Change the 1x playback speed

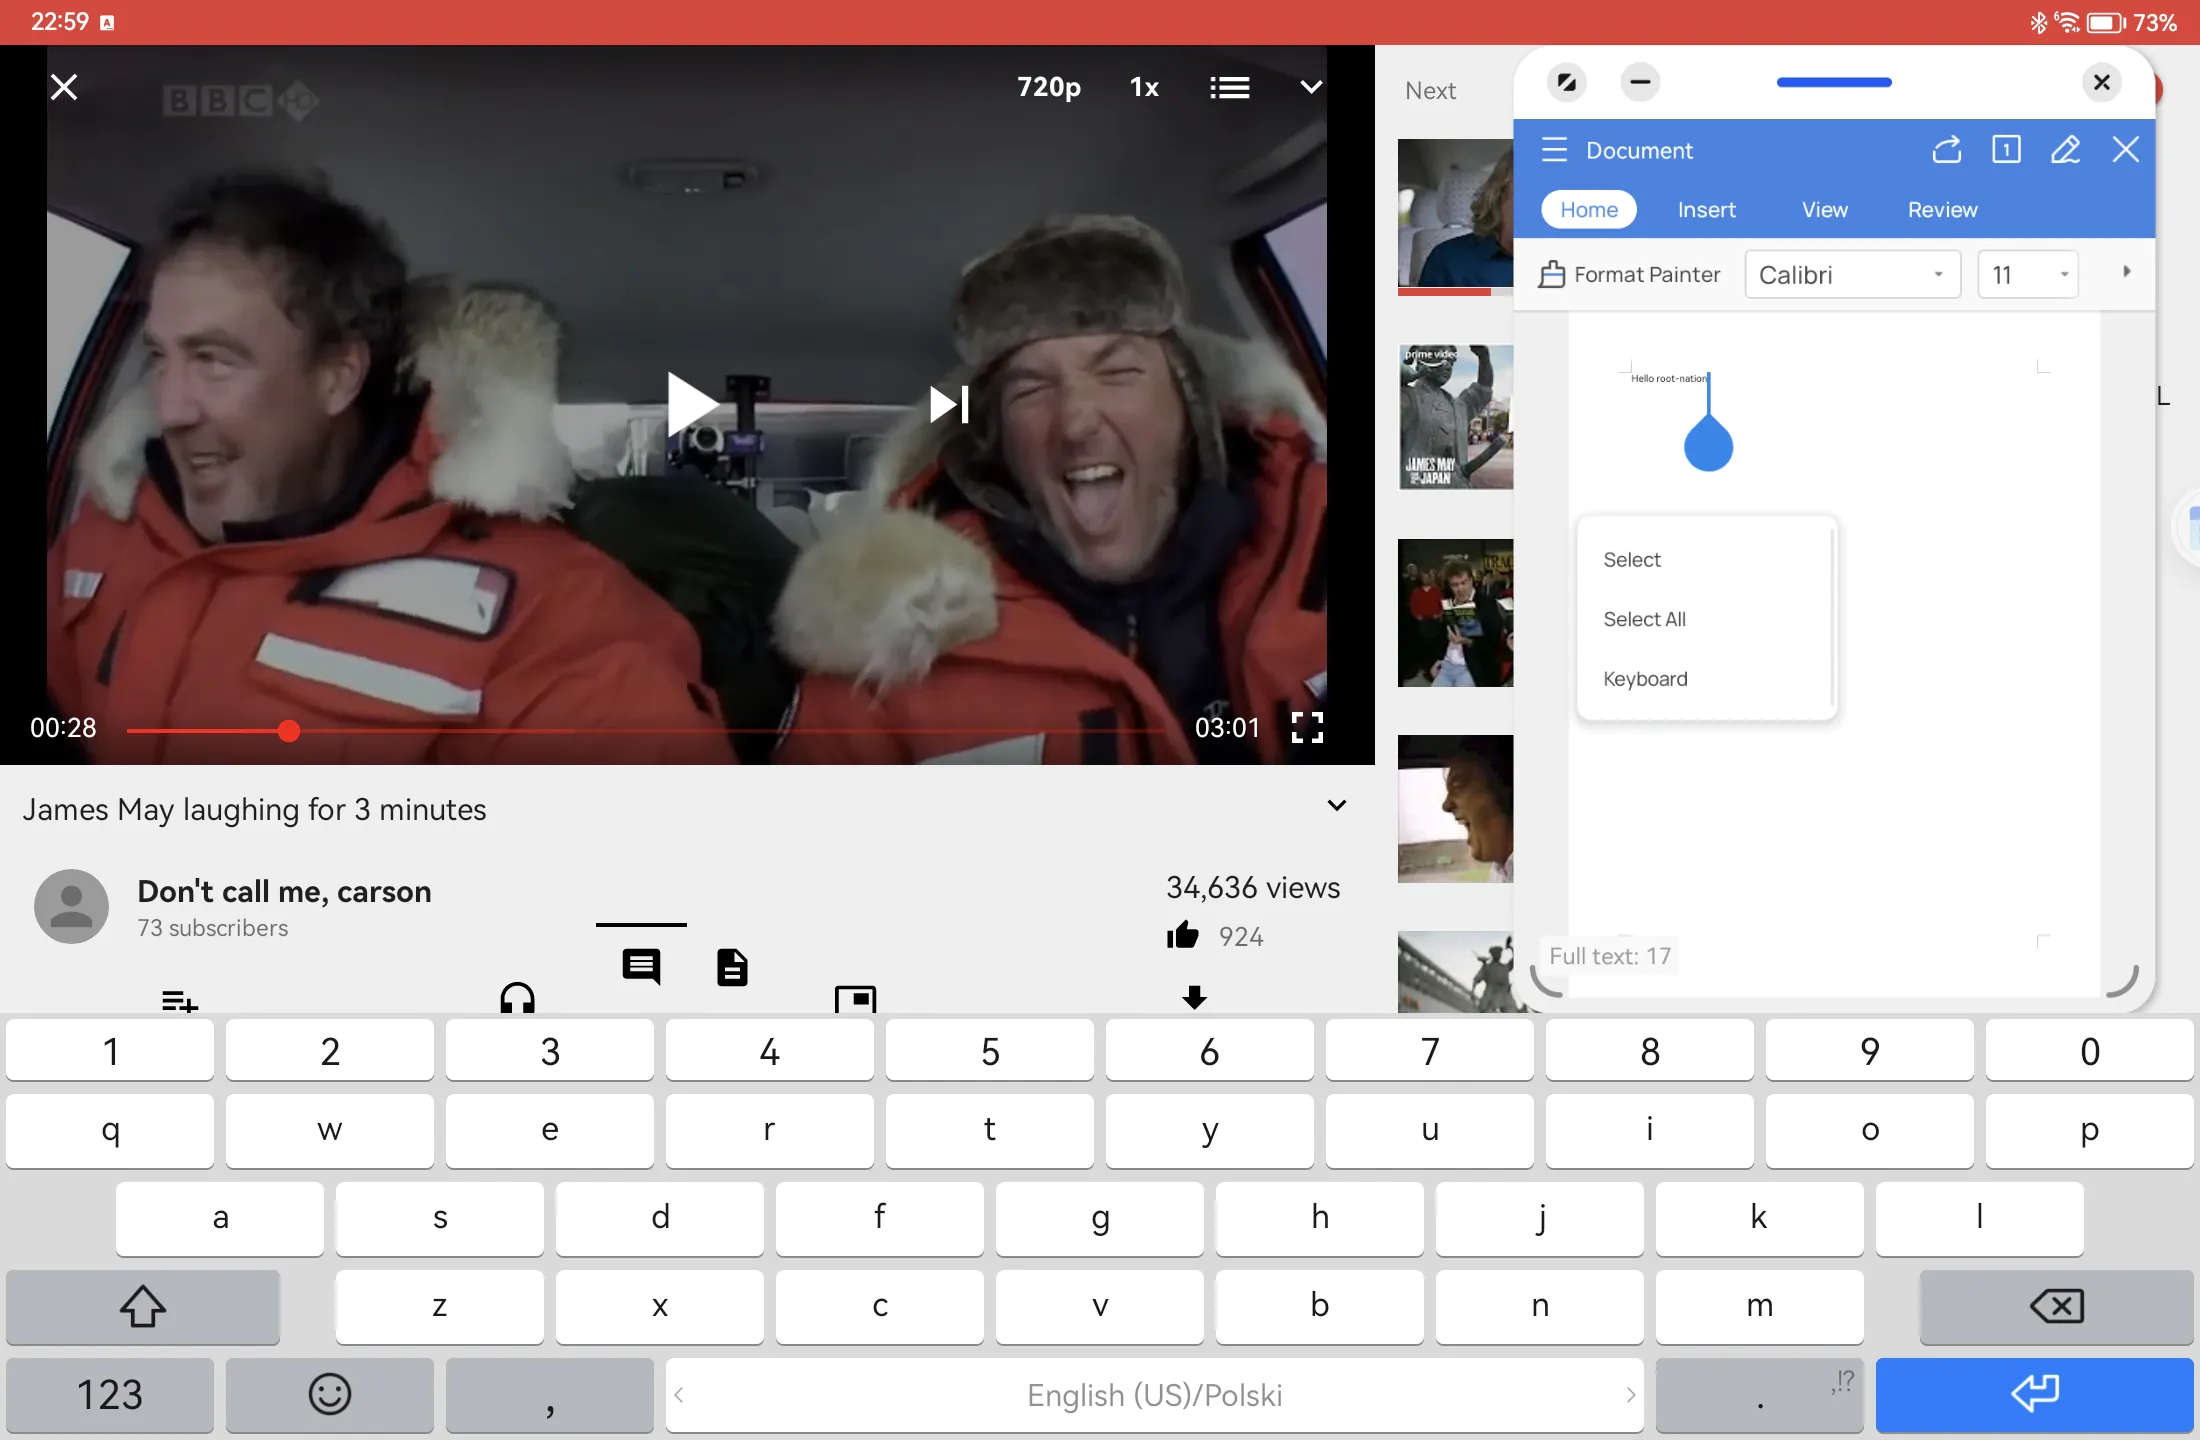click(1145, 88)
